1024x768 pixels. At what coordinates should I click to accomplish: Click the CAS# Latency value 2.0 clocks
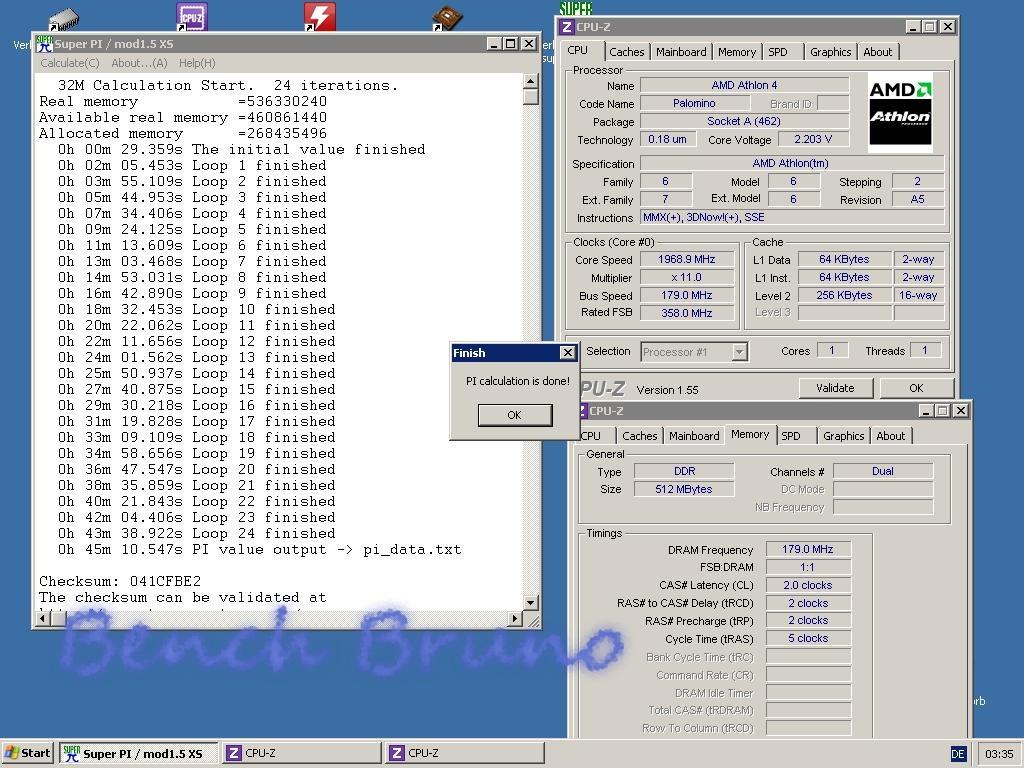click(x=808, y=585)
